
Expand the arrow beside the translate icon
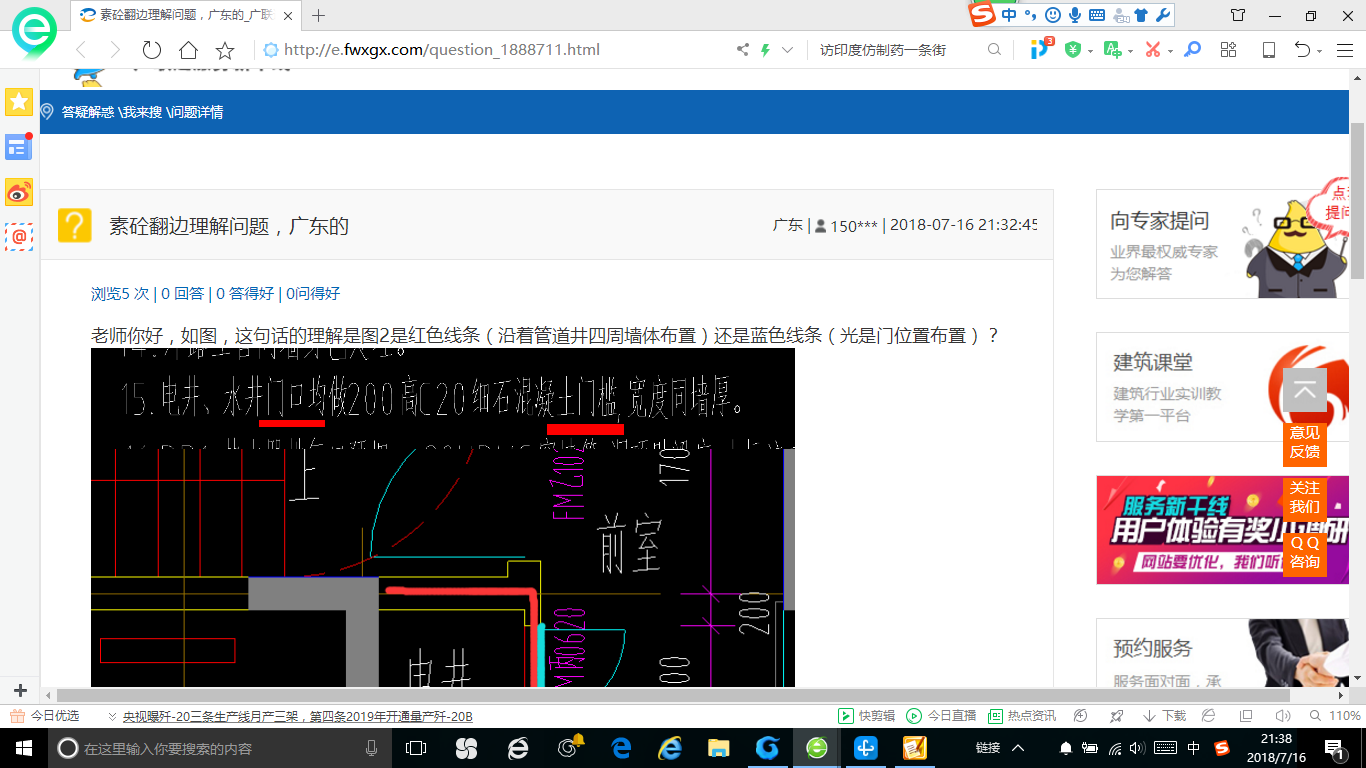[x=1130, y=51]
